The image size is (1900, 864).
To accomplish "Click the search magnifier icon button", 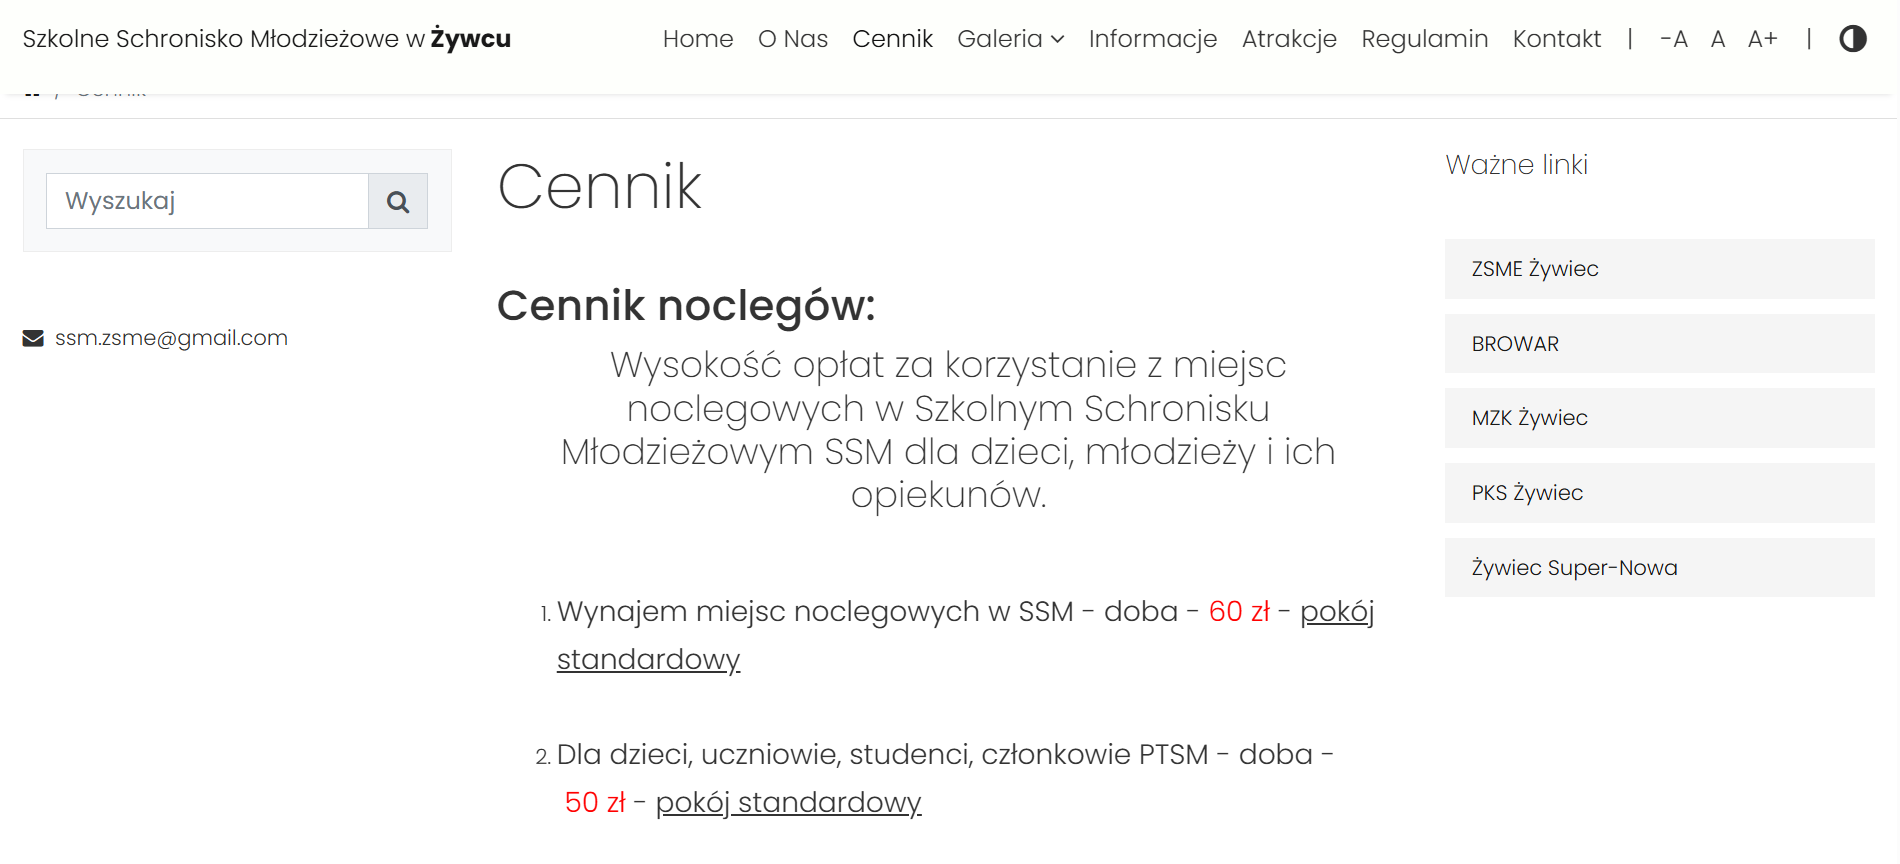I will tap(398, 201).
